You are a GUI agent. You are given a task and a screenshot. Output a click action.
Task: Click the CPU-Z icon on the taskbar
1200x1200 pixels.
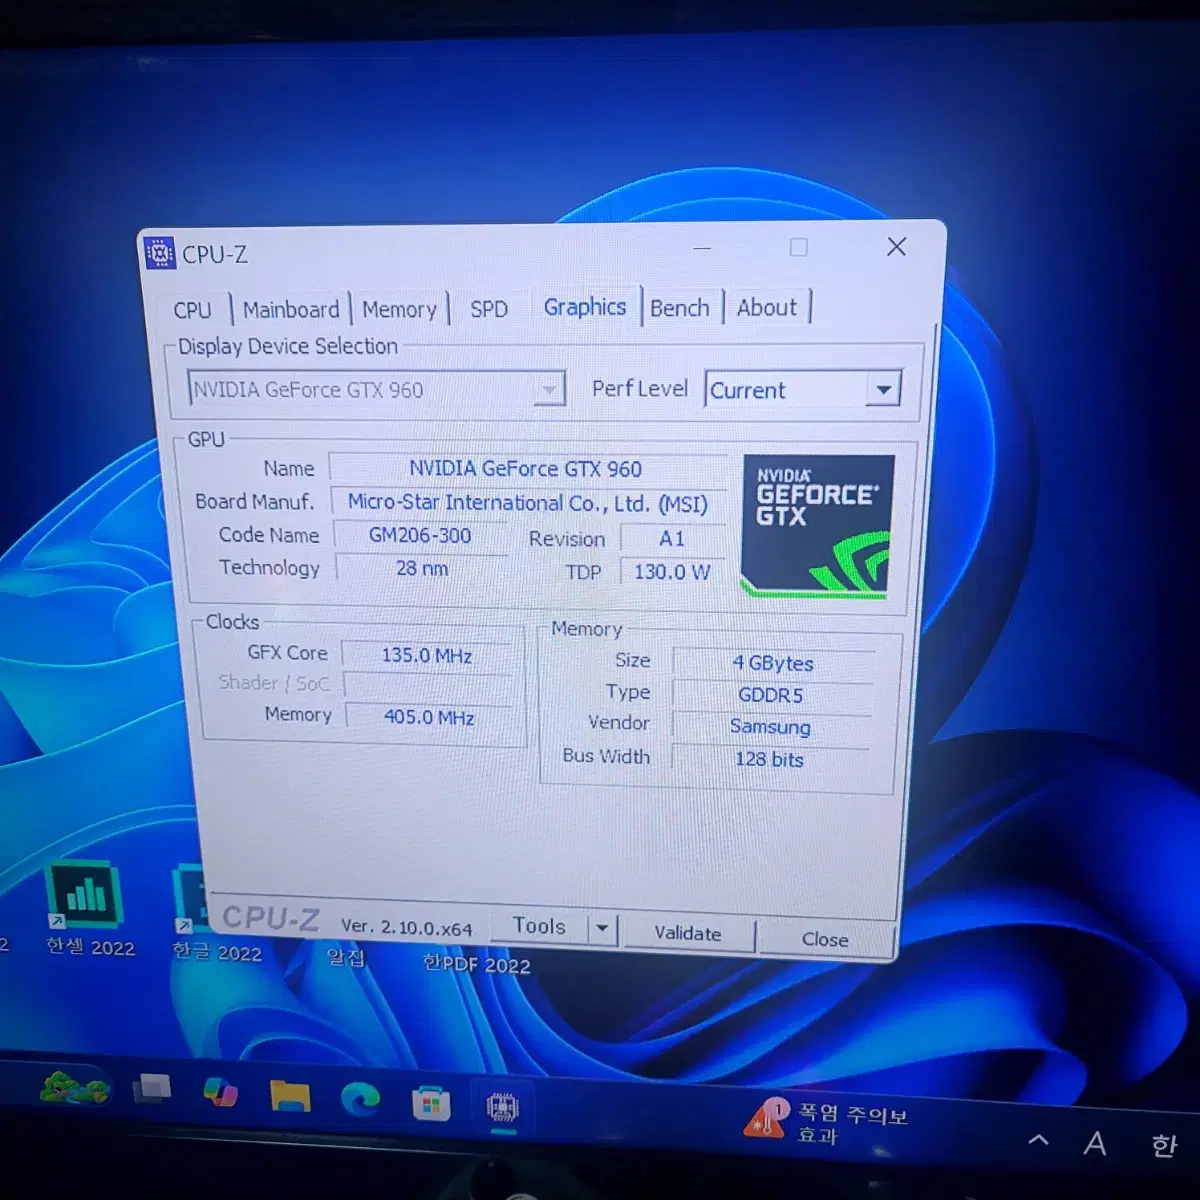coord(502,1108)
